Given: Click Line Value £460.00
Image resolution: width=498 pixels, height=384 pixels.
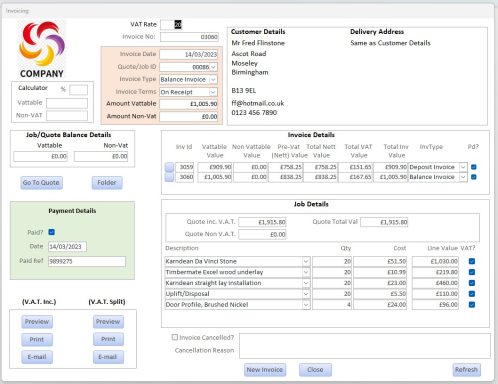Looking at the screenshot, I should pos(435,283).
